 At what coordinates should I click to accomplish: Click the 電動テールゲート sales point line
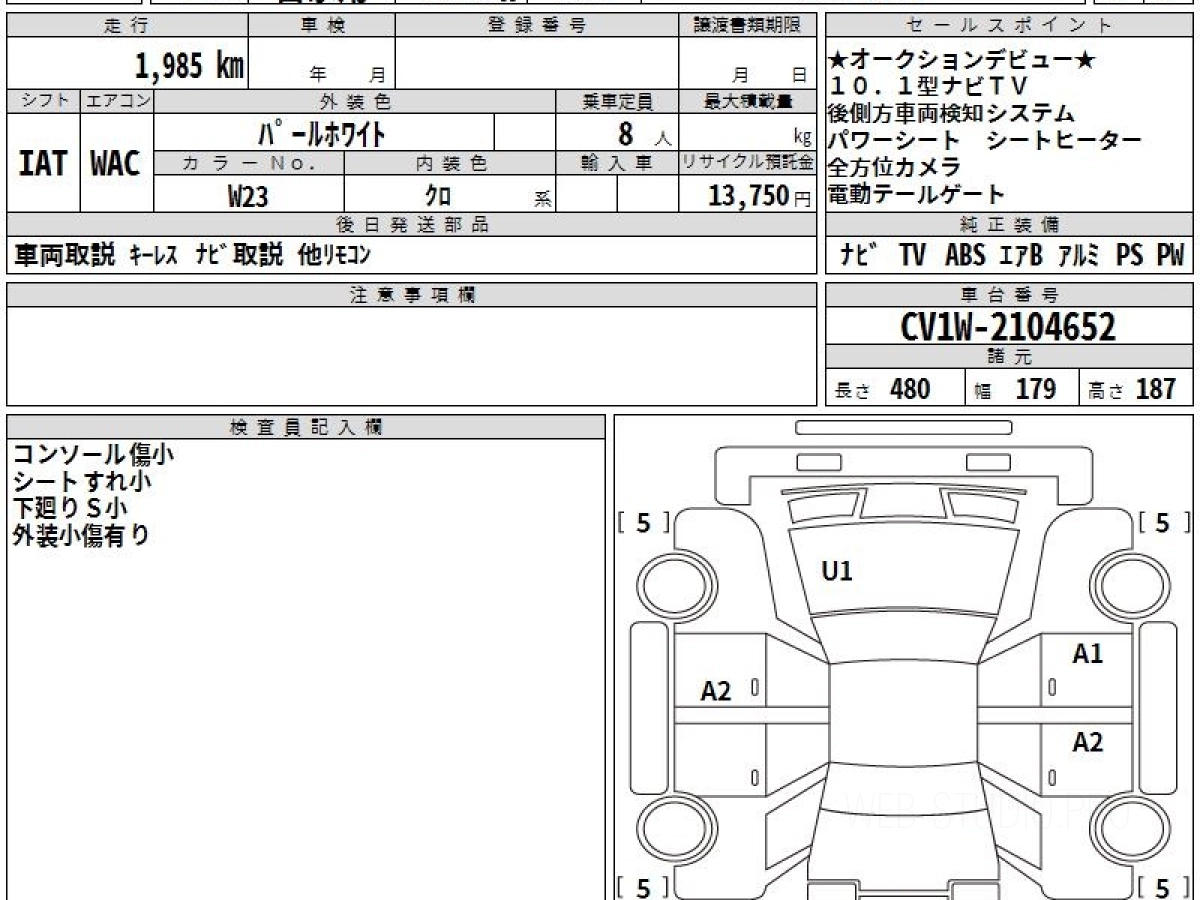tap(916, 194)
